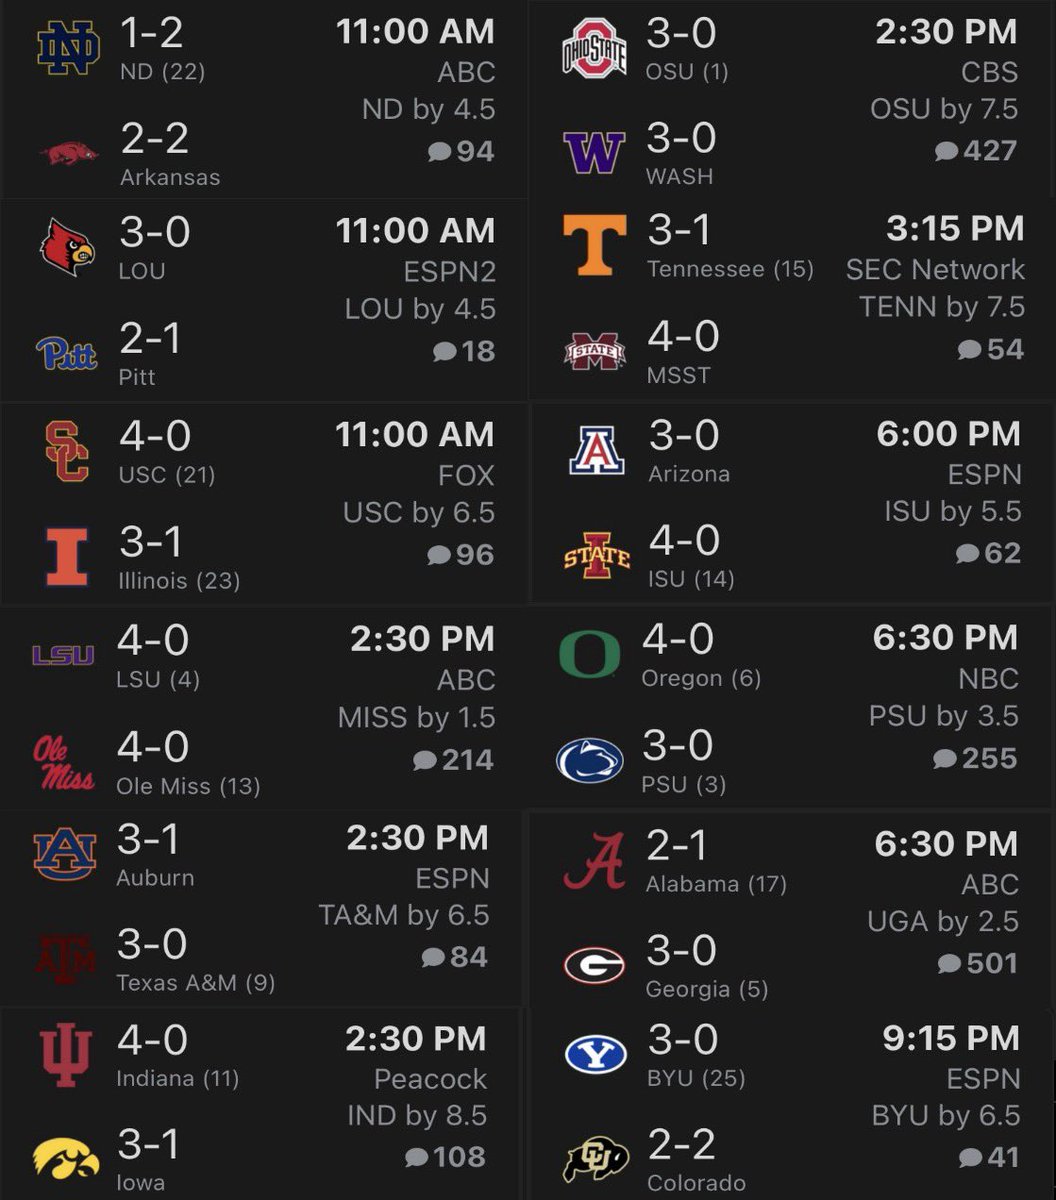This screenshot has height=1200, width=1056.
Task: Click the USC by 6.5 betting line
Action: [418, 513]
